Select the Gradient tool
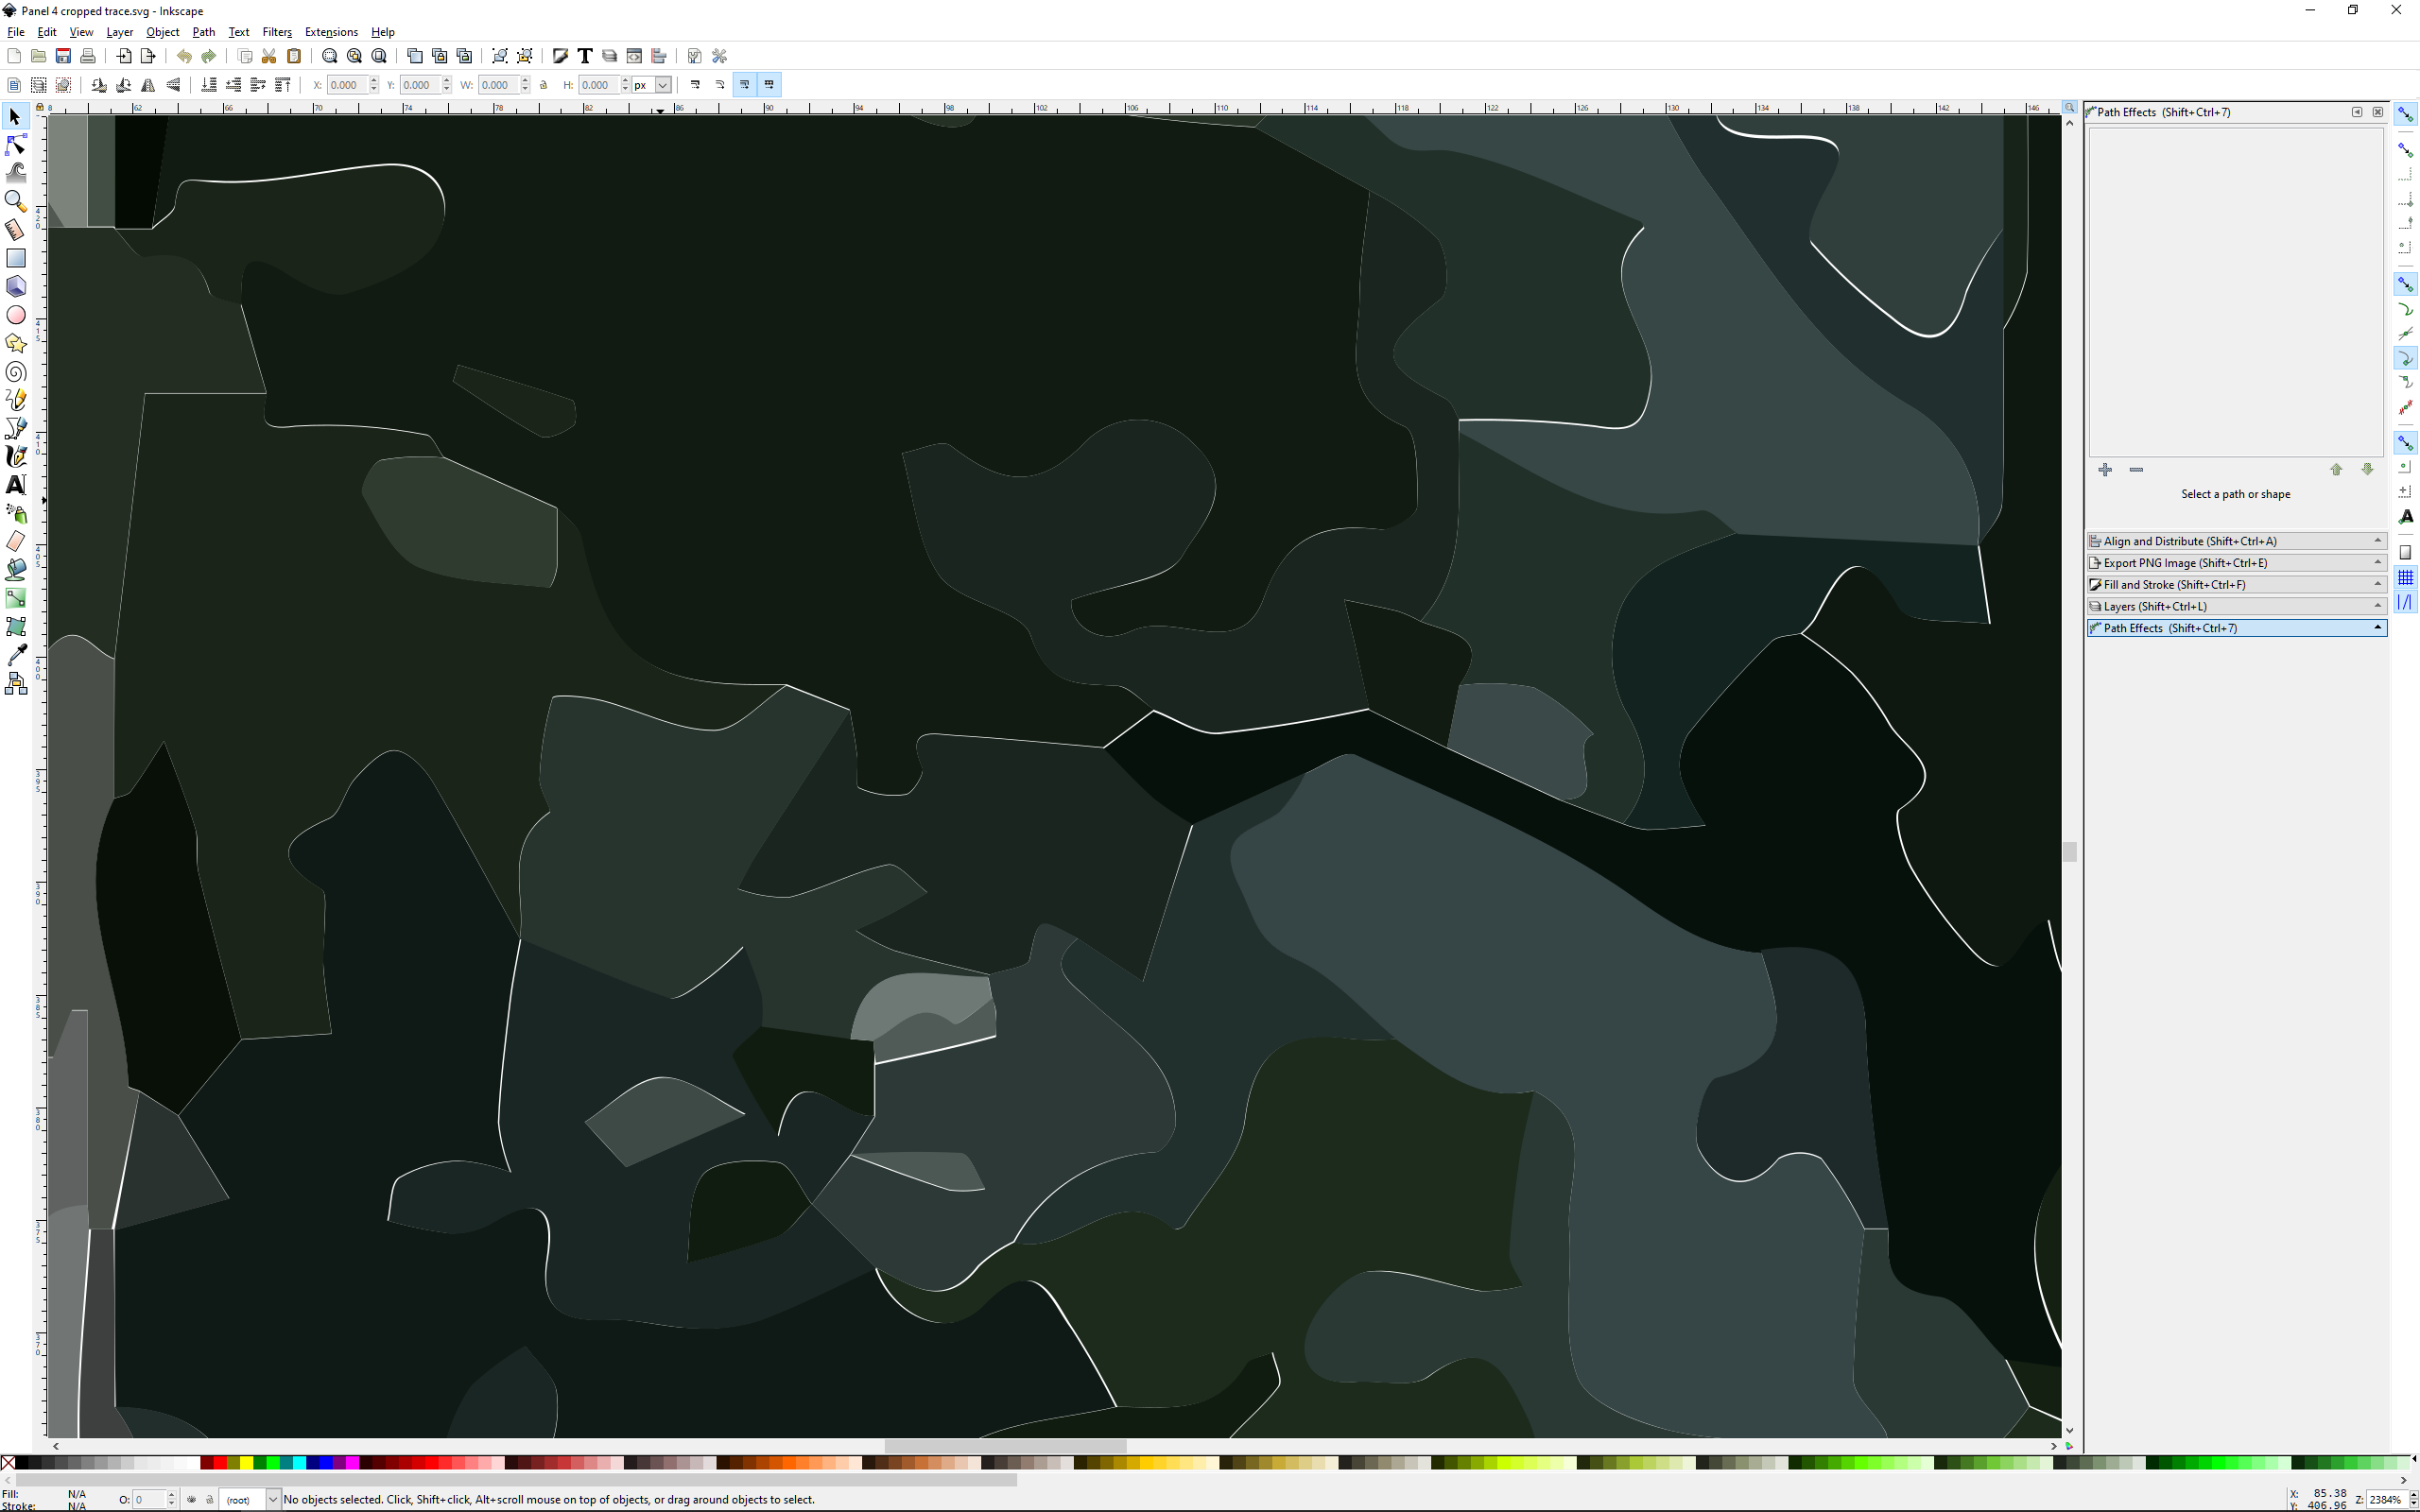The width and height of the screenshot is (2420, 1512). (x=16, y=598)
